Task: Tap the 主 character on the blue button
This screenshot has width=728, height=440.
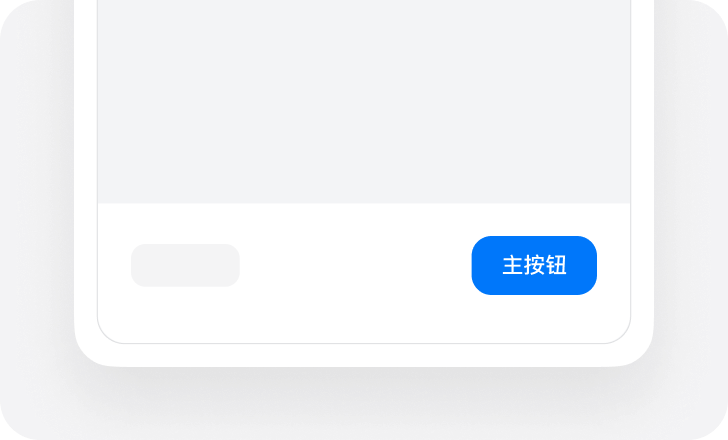Action: pyautogui.click(x=513, y=265)
